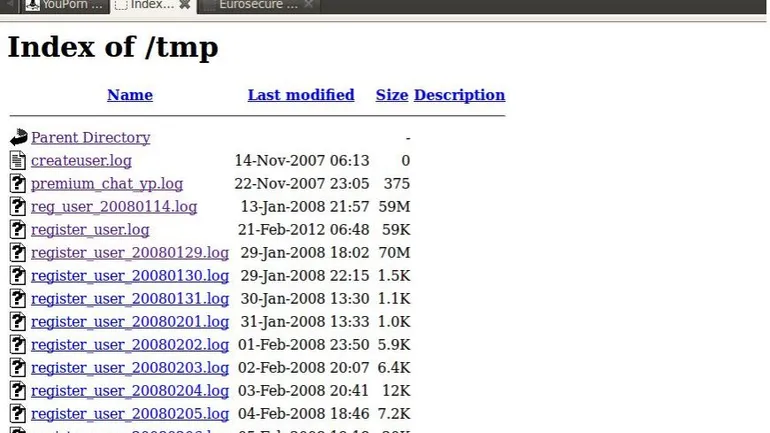Click the icon beside register_user_20080201.log

[18, 322]
